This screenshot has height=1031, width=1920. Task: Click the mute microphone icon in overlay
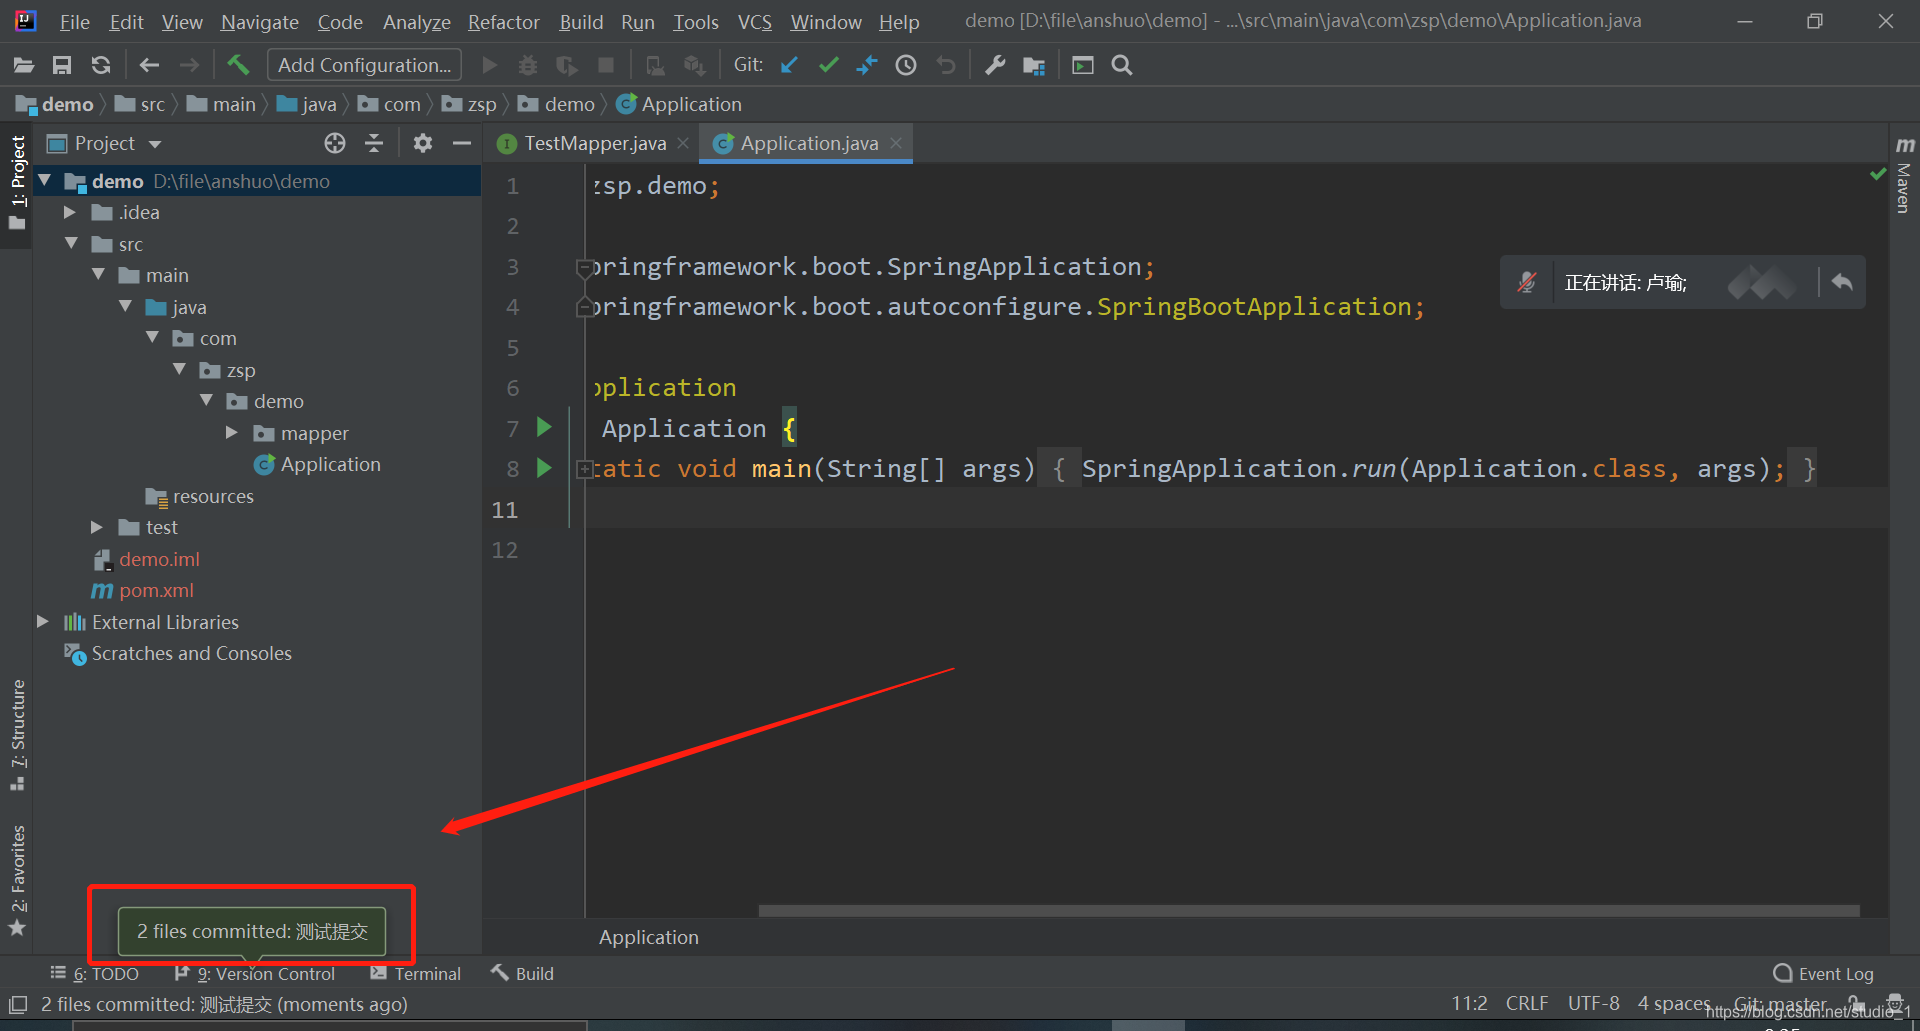click(x=1527, y=282)
